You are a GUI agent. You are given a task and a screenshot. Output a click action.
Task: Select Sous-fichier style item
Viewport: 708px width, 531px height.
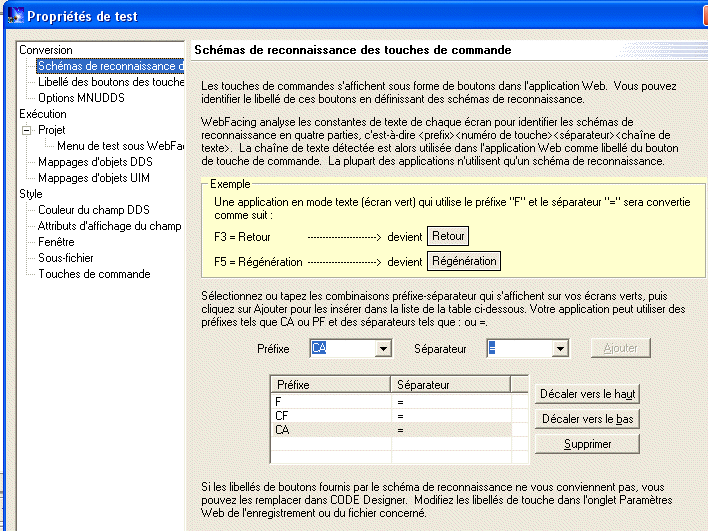click(66, 258)
